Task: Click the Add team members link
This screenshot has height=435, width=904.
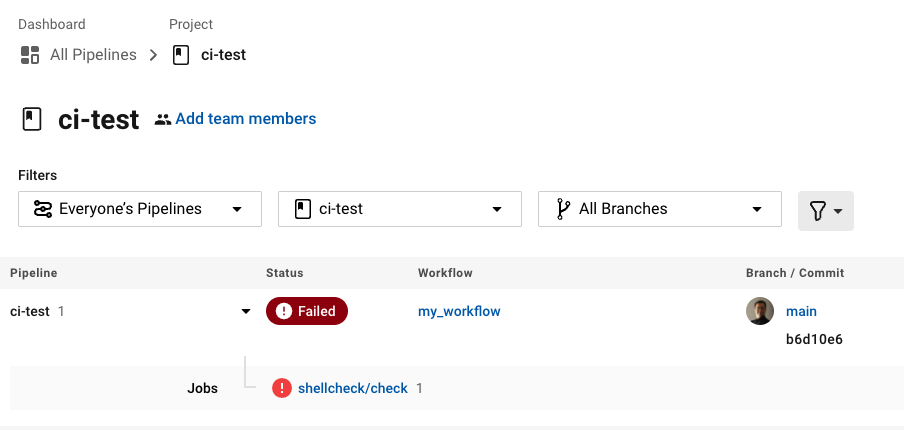Action: (246, 119)
